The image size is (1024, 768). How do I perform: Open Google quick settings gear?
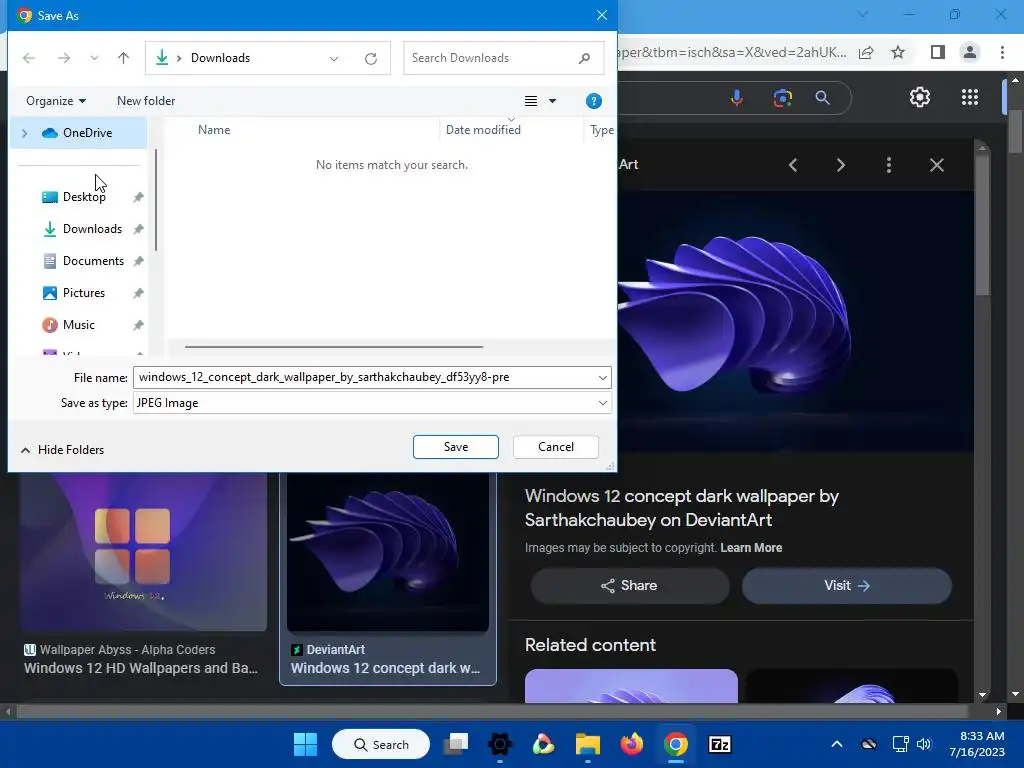920,97
